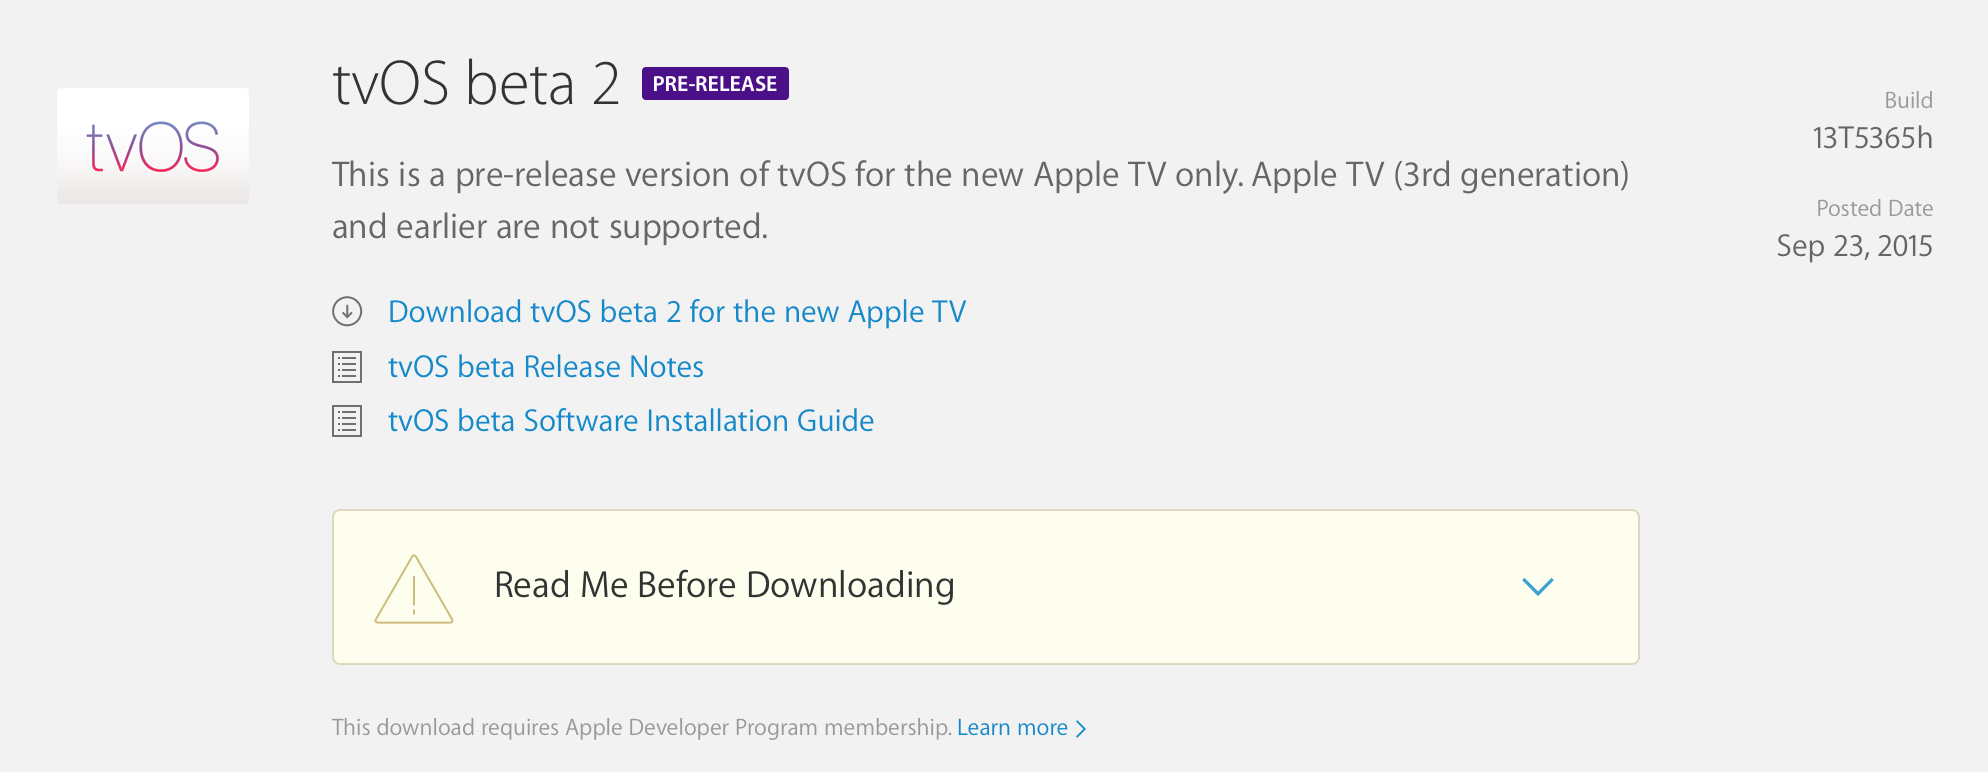
Task: Open the Learn more disclosure arrow
Action: [x=1083, y=728]
